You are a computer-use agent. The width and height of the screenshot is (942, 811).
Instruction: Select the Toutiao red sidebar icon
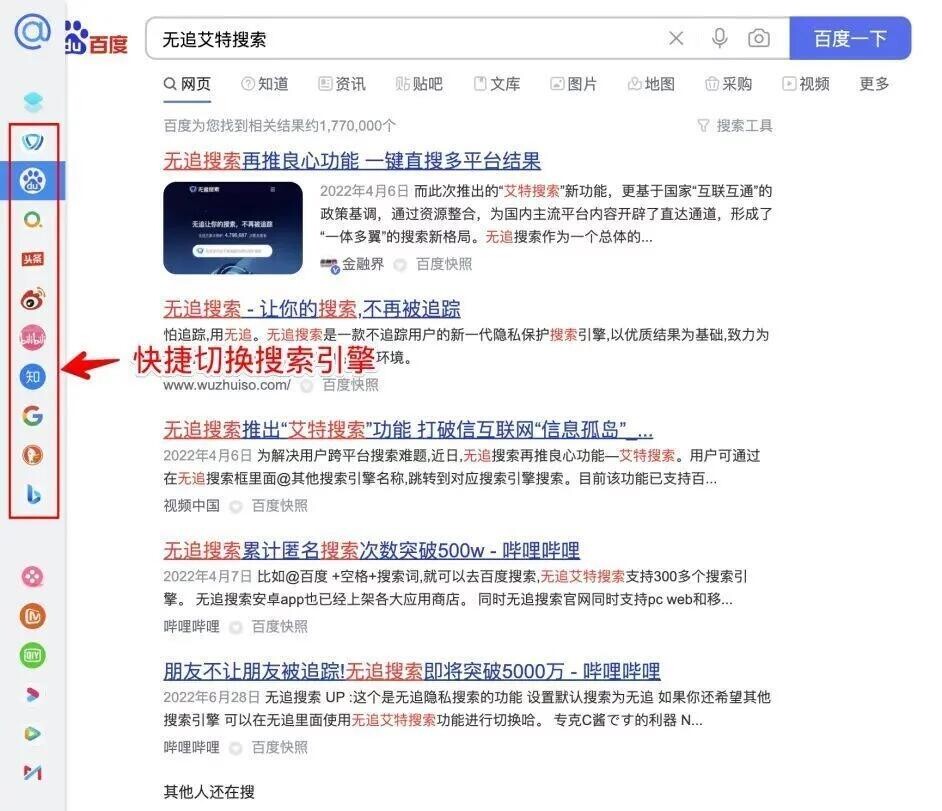click(x=32, y=259)
